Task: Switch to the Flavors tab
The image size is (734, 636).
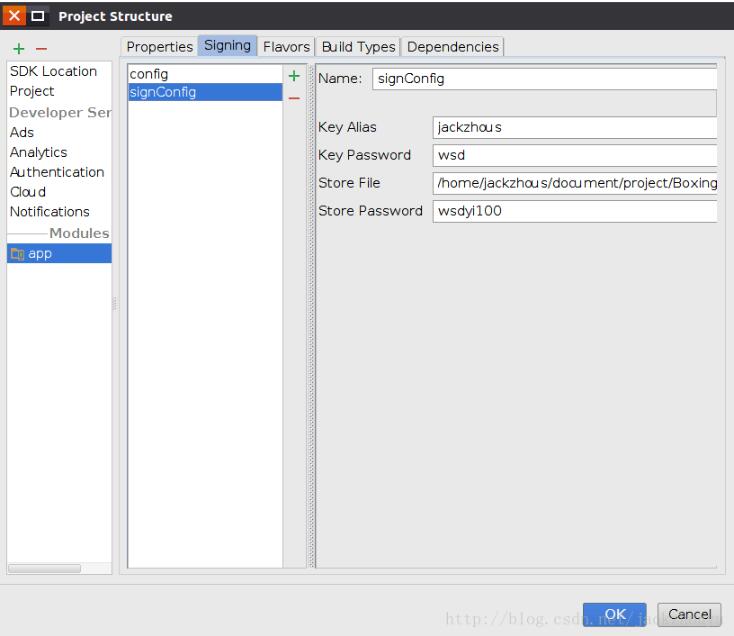Action: [x=286, y=47]
